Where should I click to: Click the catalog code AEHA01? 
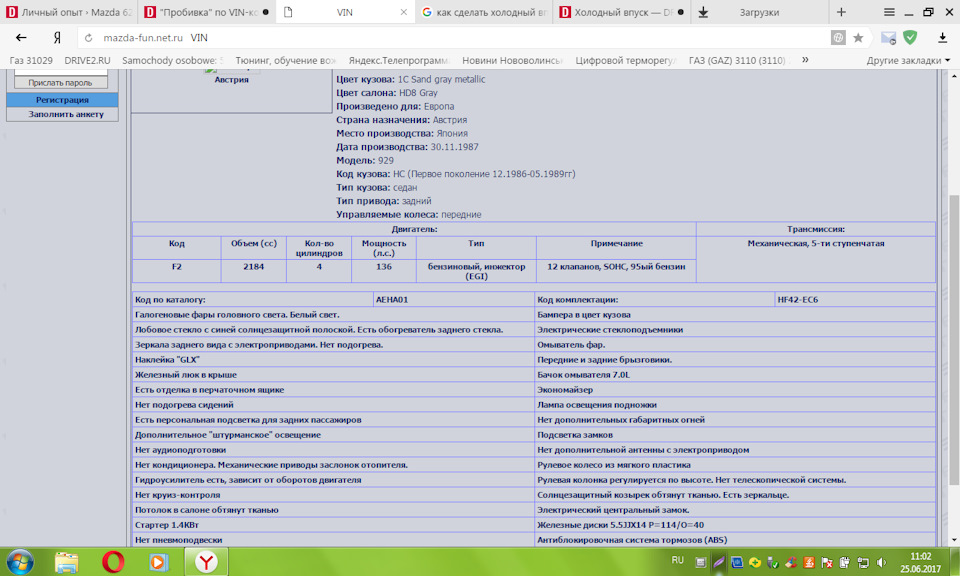click(392, 300)
